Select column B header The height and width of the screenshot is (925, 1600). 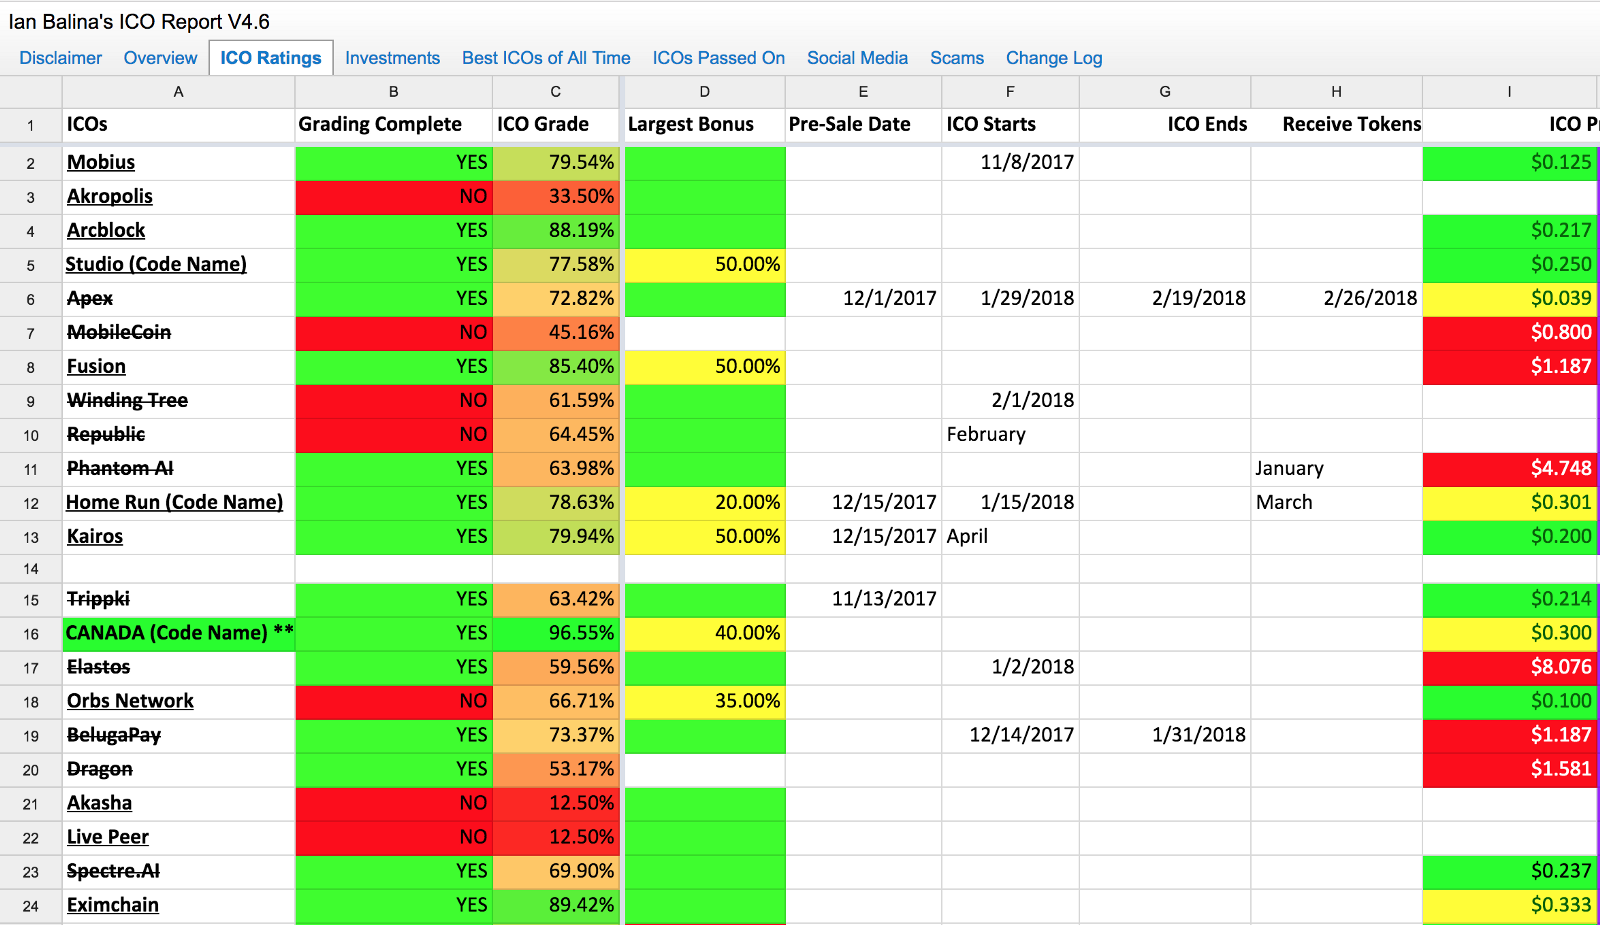click(394, 92)
